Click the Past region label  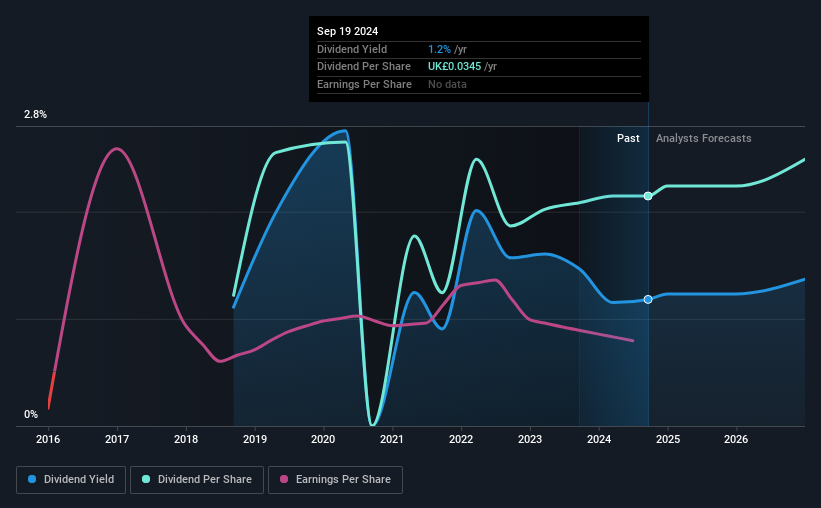click(x=628, y=138)
